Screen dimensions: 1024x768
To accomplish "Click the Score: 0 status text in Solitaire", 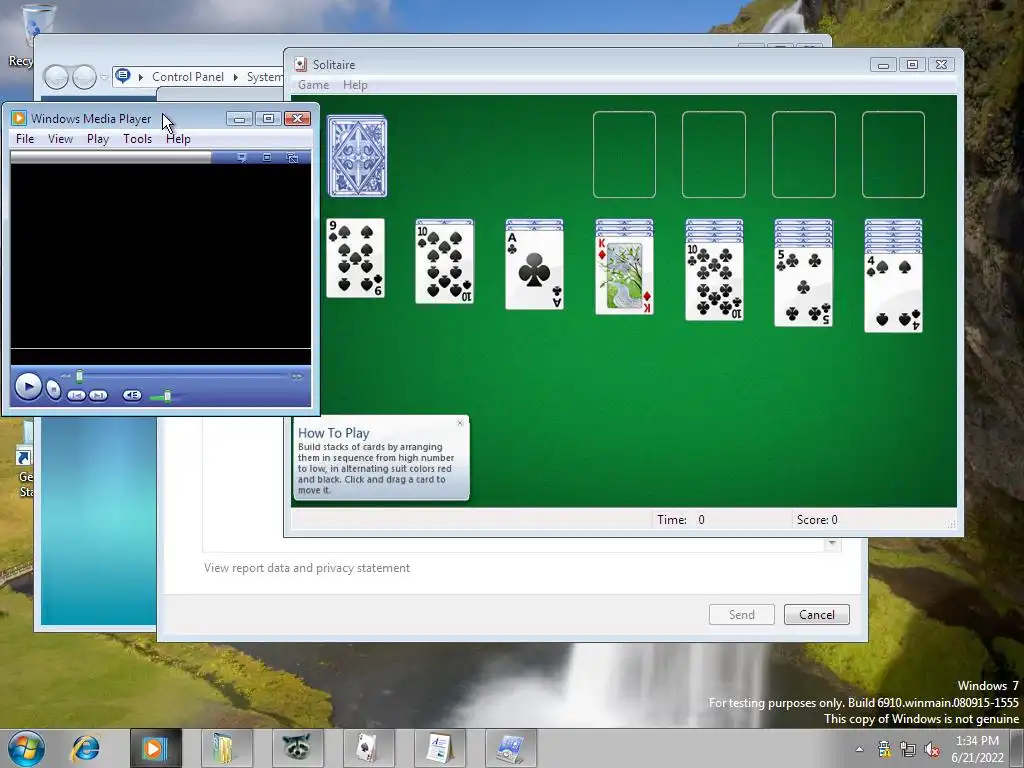I will tap(817, 520).
